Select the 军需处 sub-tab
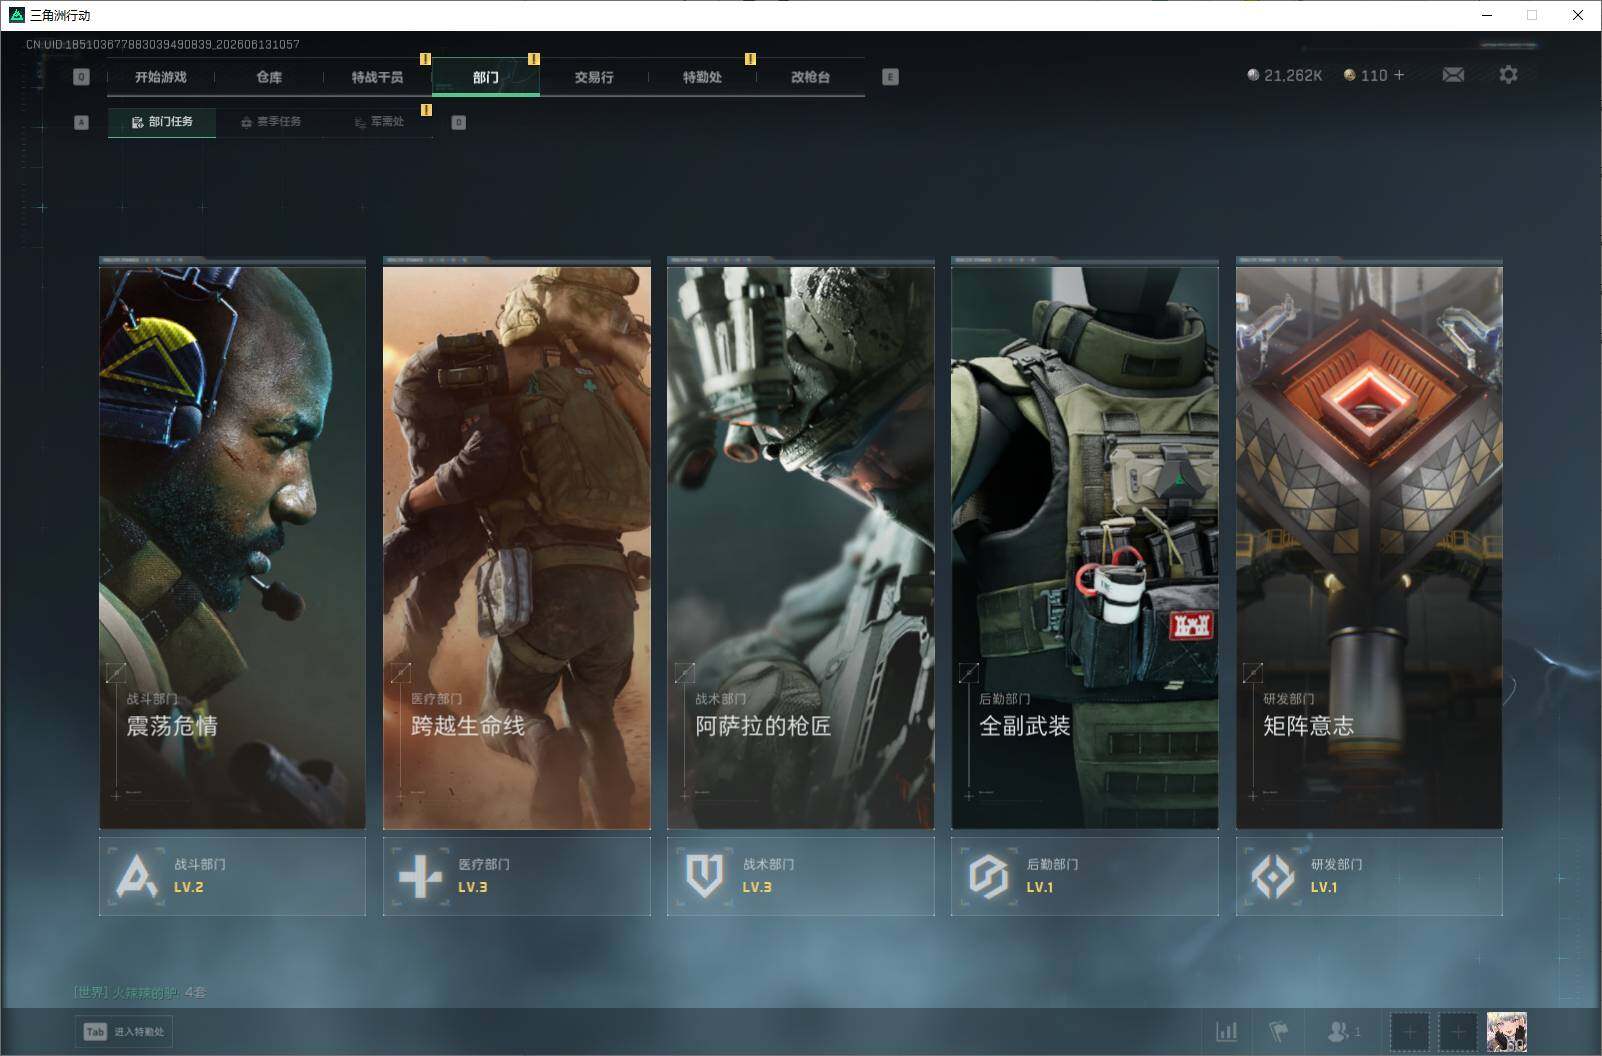Image resolution: width=1602 pixels, height=1056 pixels. pyautogui.click(x=379, y=122)
